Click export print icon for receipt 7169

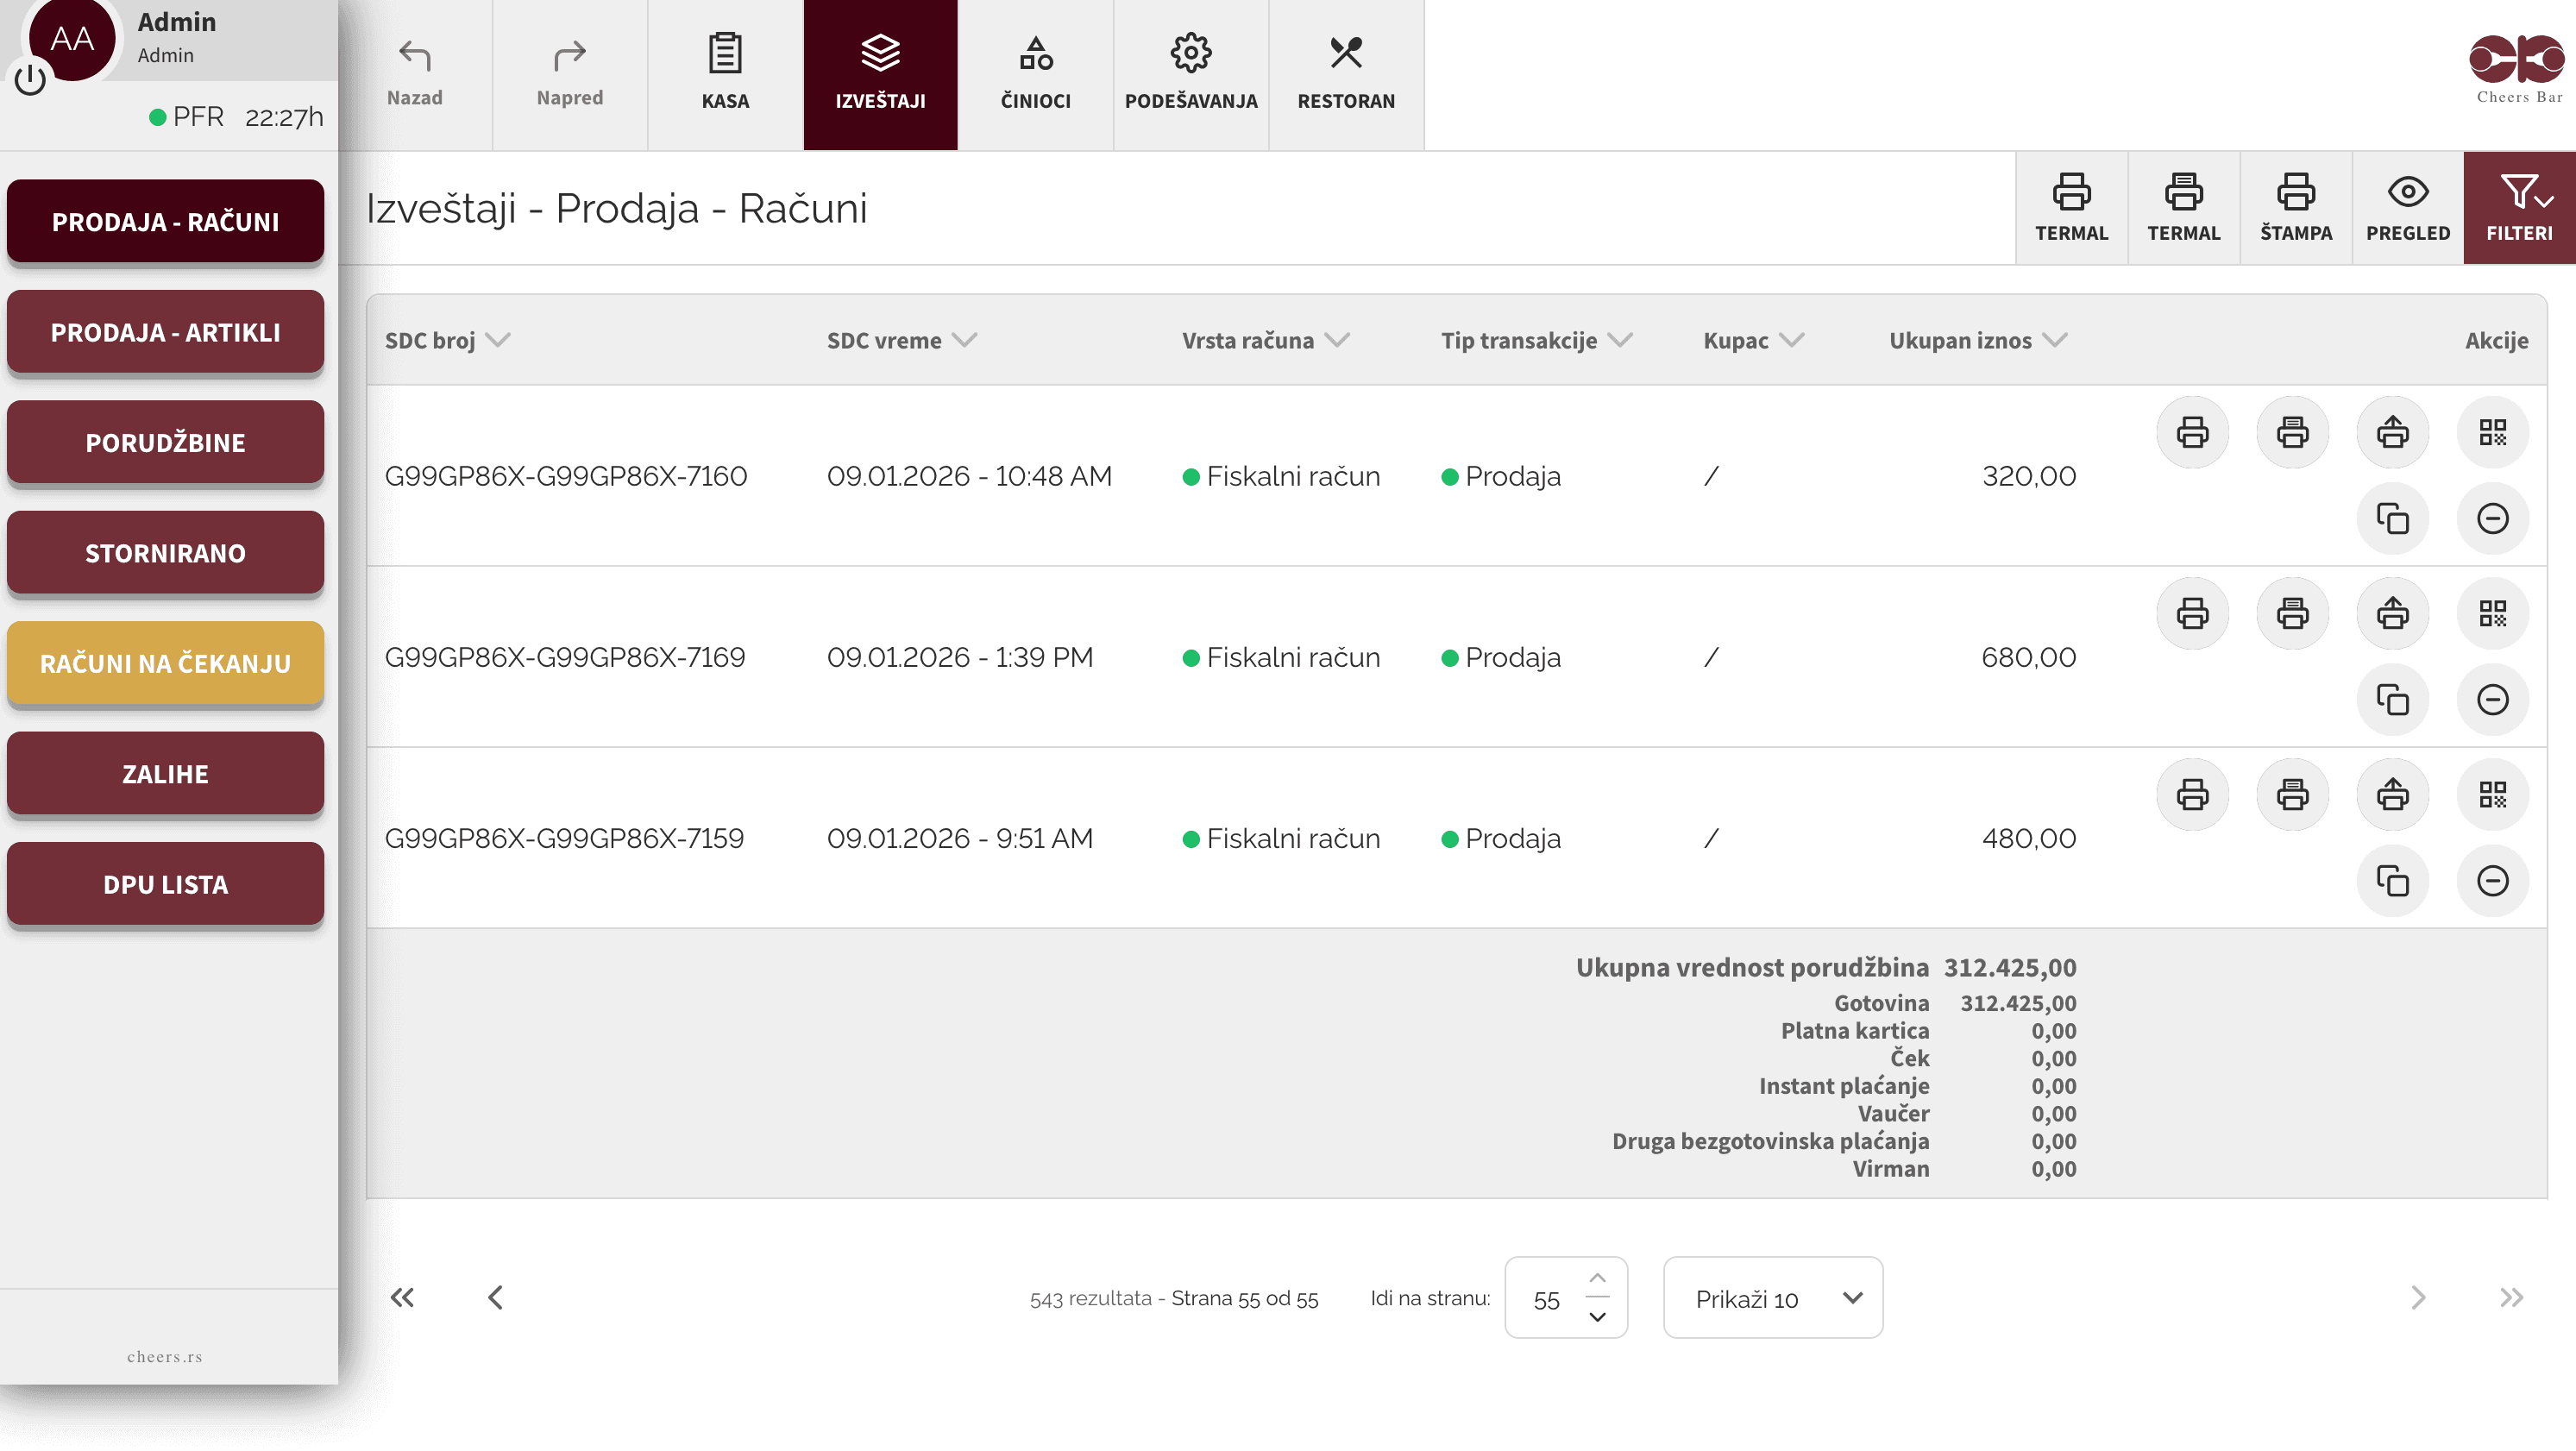pos(2392,613)
